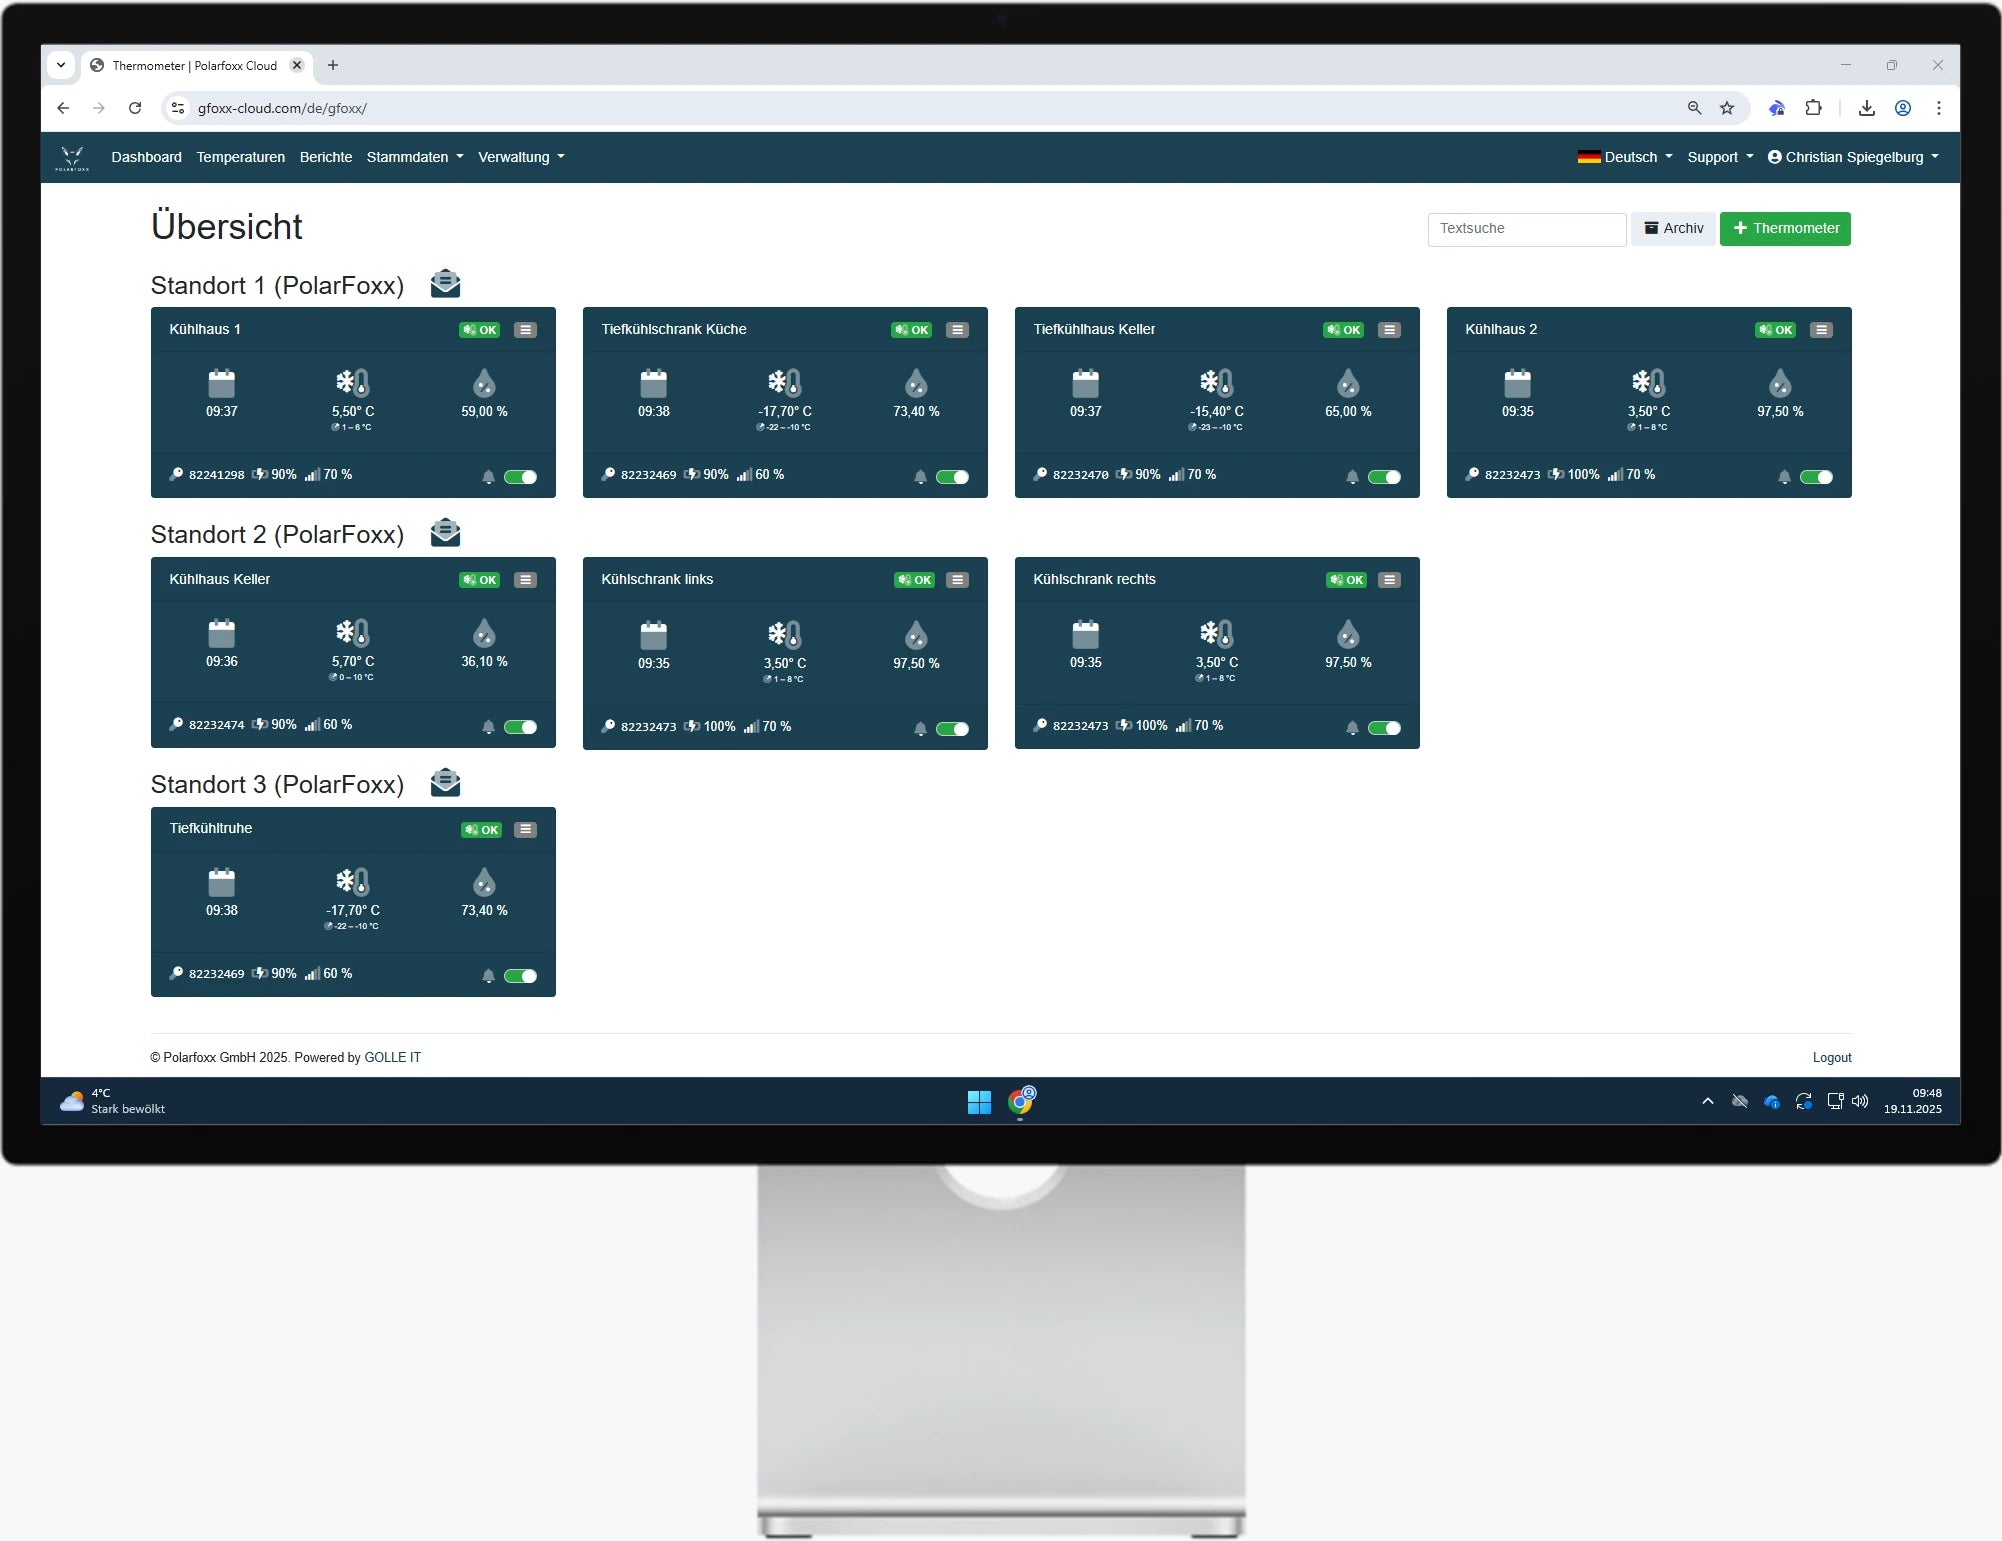This screenshot has width=2002, height=1541.
Task: Disable the Tiefkühlhaus Keller alarm switch
Action: point(1384,477)
